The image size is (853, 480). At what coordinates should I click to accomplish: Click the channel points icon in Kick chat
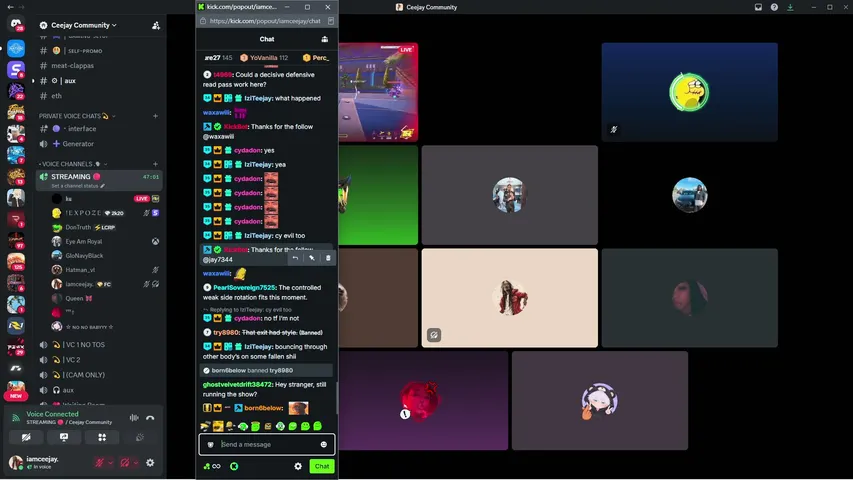212,466
